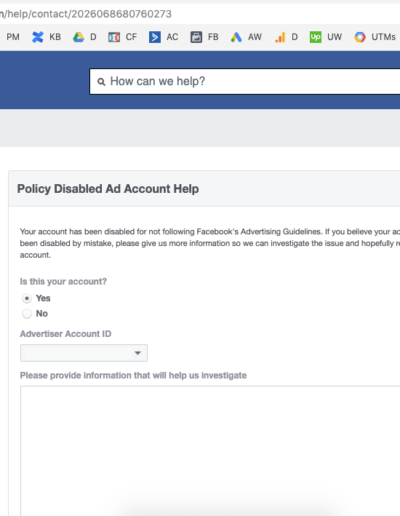Click the UTMs bookmark label
Screen dimensions: 400x516
[x=383, y=37]
